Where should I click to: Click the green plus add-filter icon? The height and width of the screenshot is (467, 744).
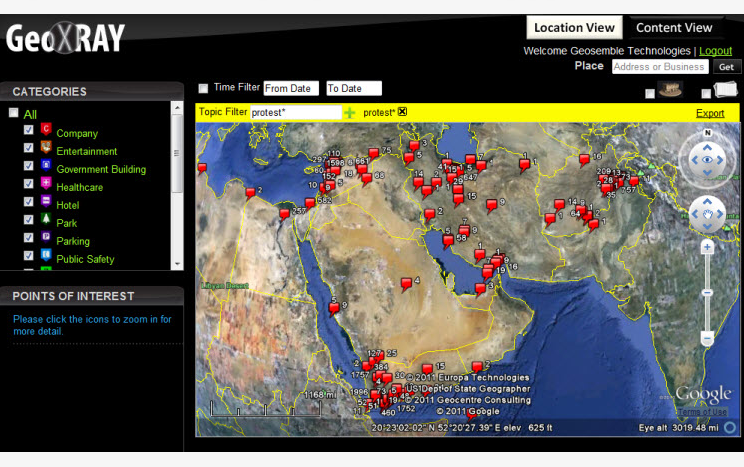(x=350, y=113)
